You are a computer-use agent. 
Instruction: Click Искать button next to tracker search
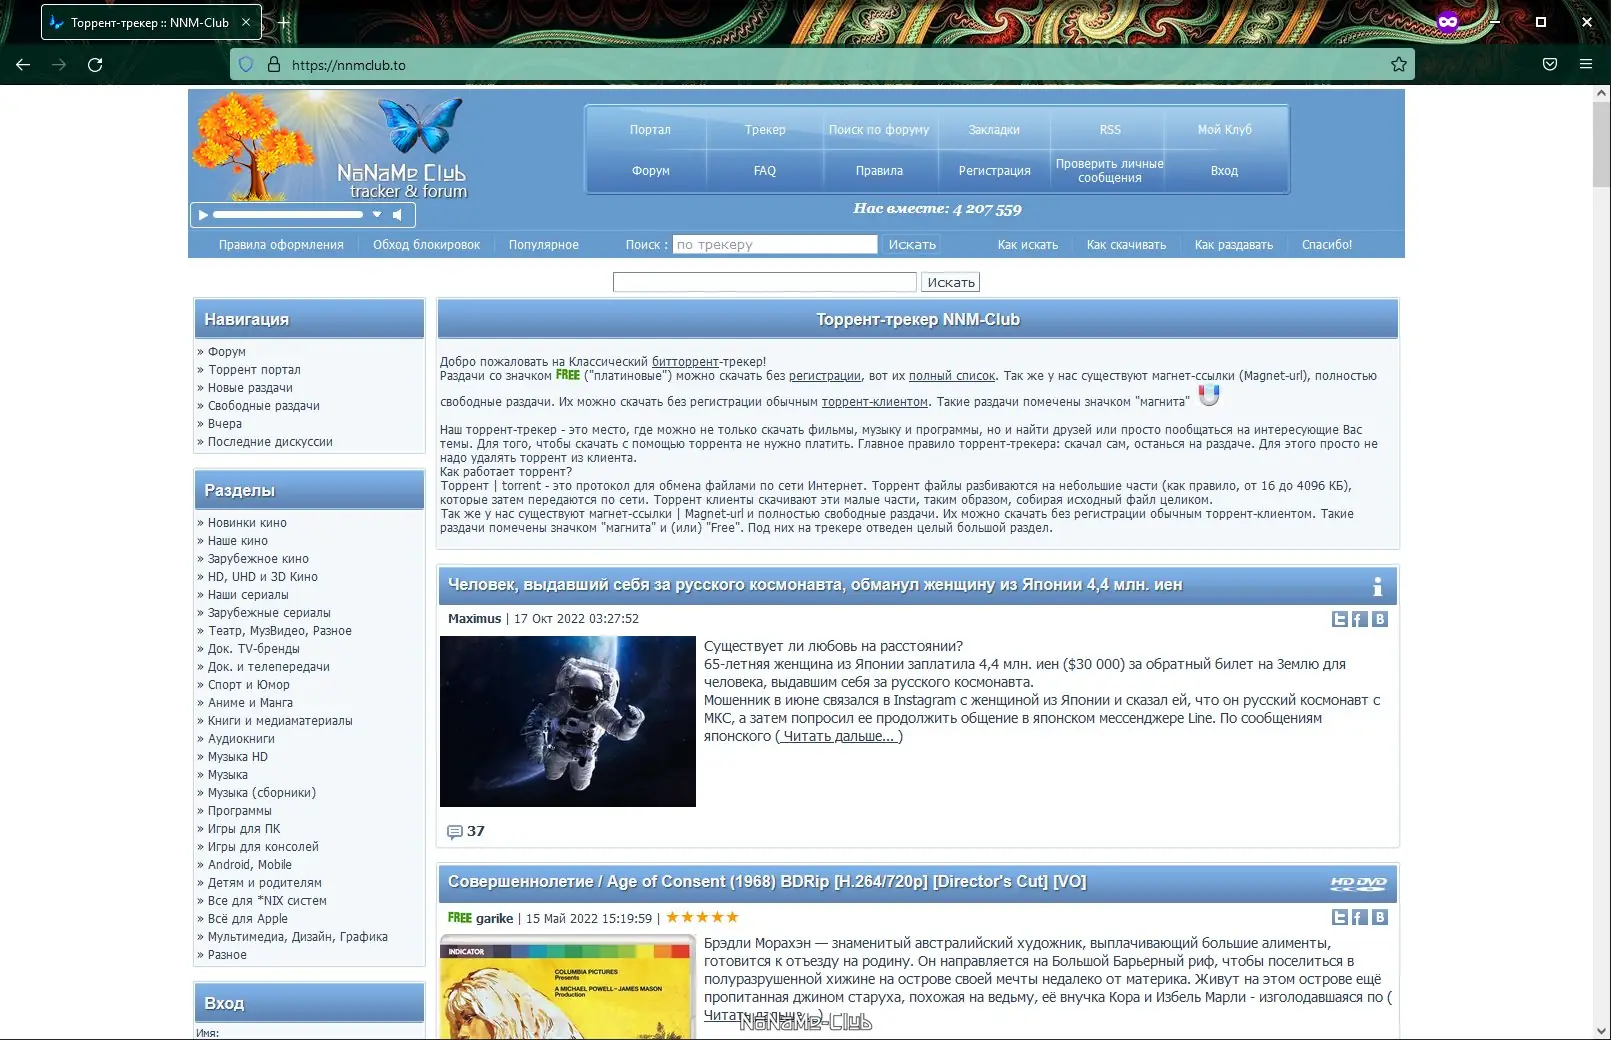912,245
